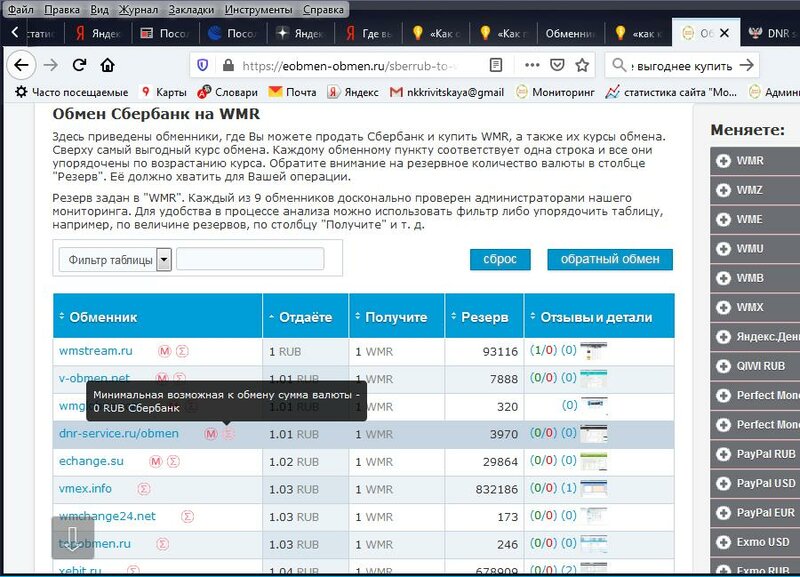Click the plus icon beside WMR in sidebar
Viewport: 800px width, 577px height.
pos(723,161)
